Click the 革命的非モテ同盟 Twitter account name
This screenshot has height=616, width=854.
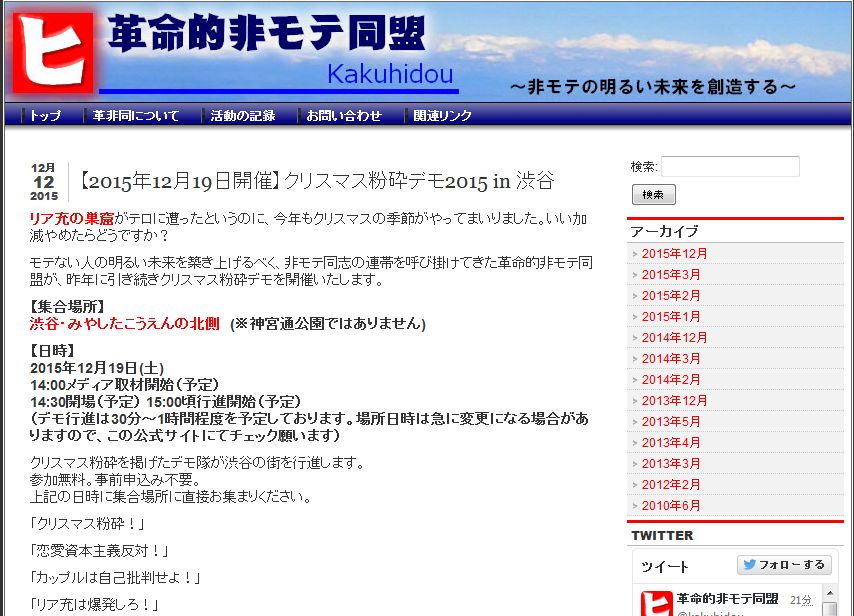(x=727, y=599)
